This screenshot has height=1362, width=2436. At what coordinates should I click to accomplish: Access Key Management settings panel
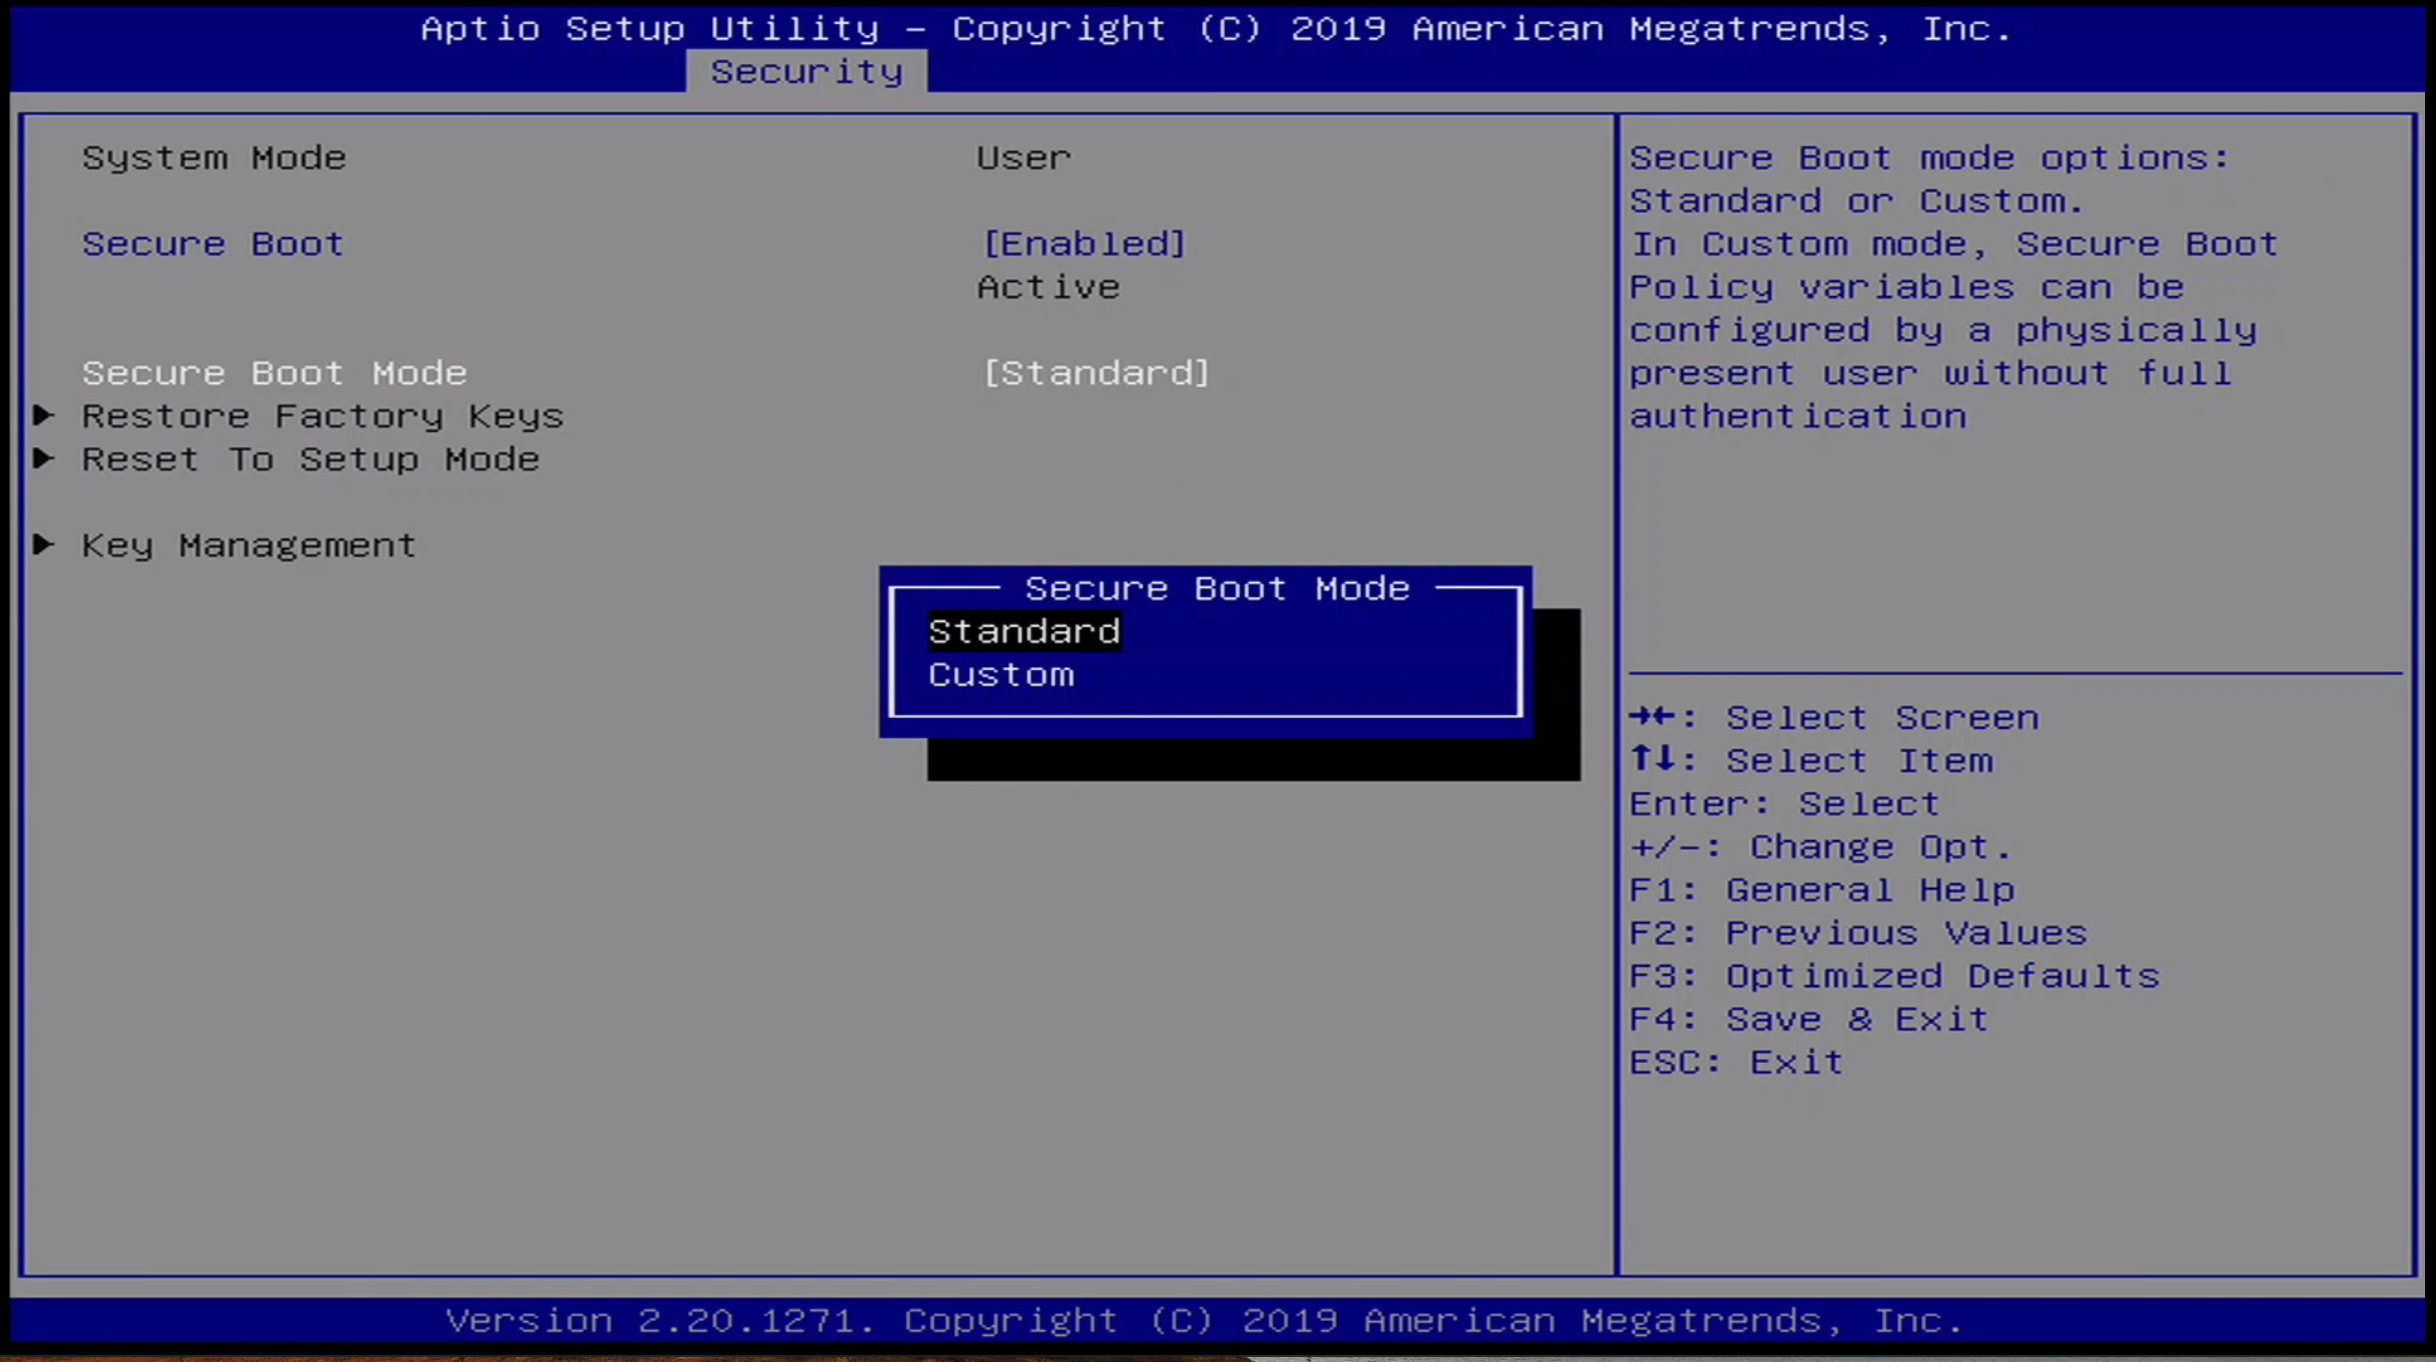(249, 544)
